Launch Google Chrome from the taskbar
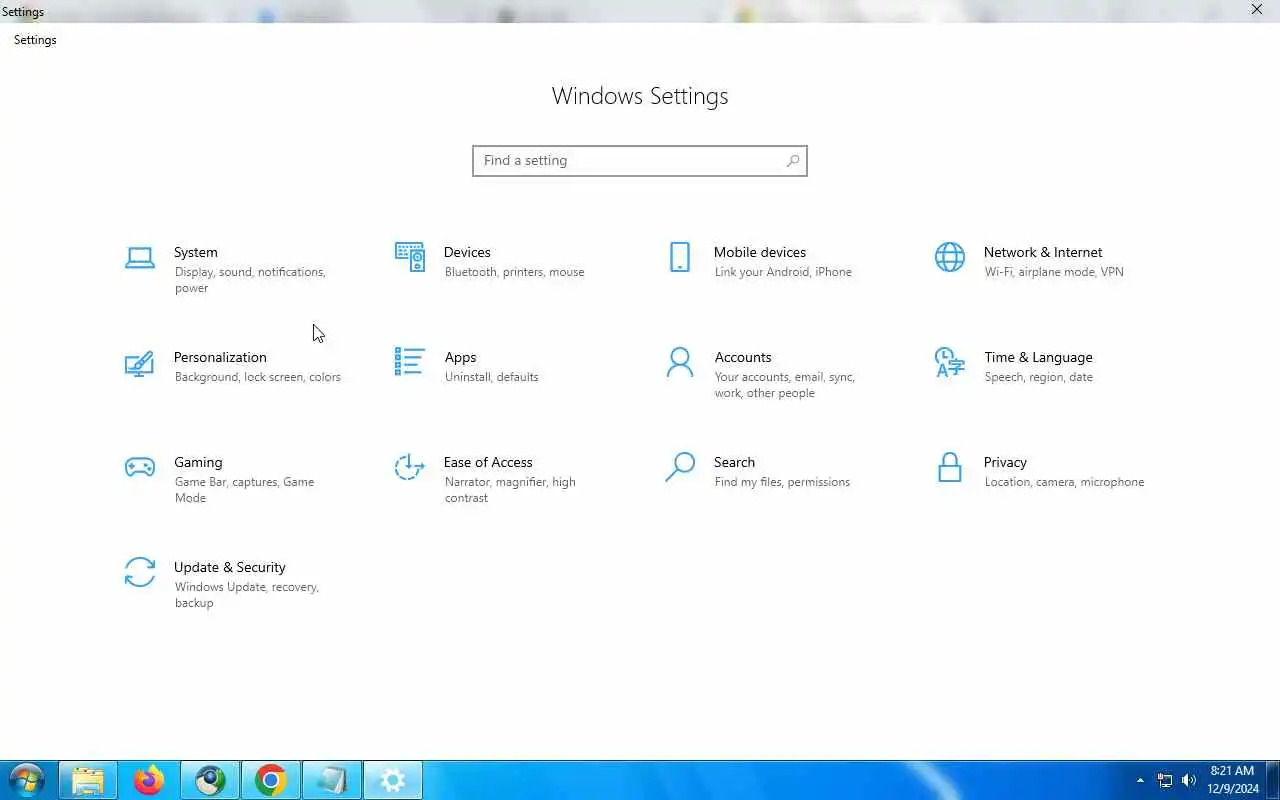The height and width of the screenshot is (800, 1280). point(270,780)
